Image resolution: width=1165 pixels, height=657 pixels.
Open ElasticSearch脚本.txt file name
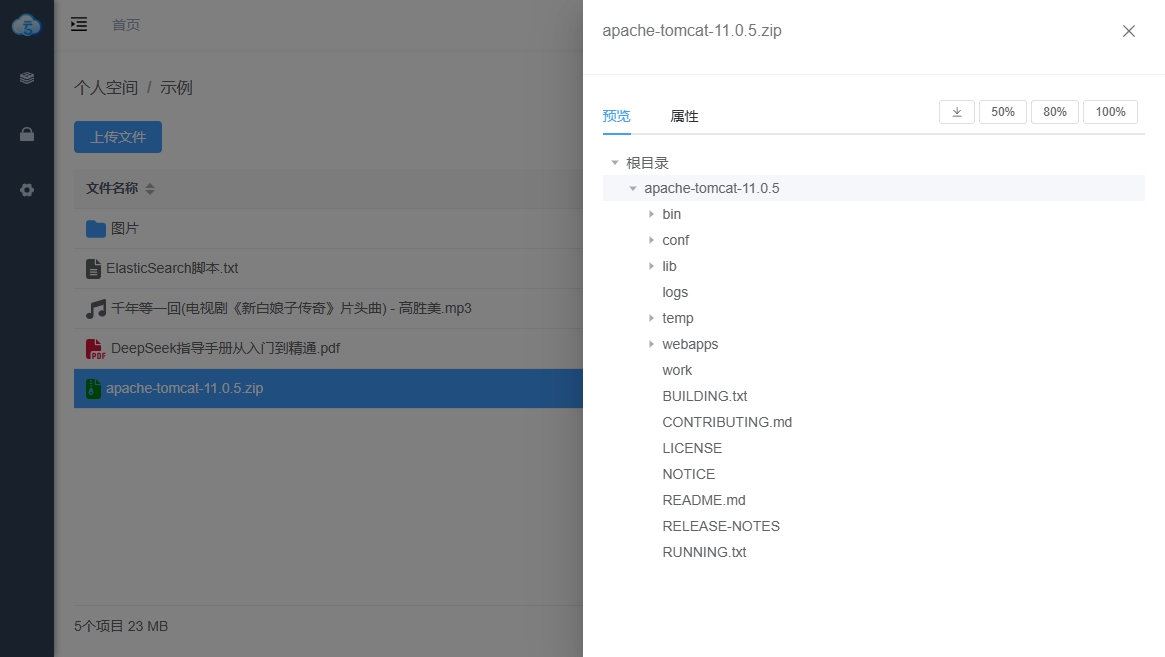click(172, 268)
